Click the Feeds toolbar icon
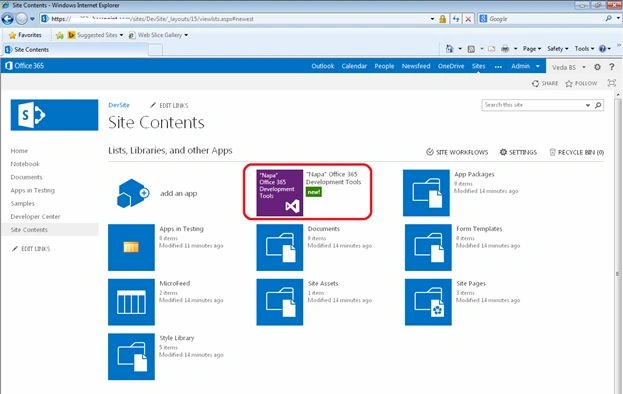Viewport: 623px width, 394px height. 471,49
